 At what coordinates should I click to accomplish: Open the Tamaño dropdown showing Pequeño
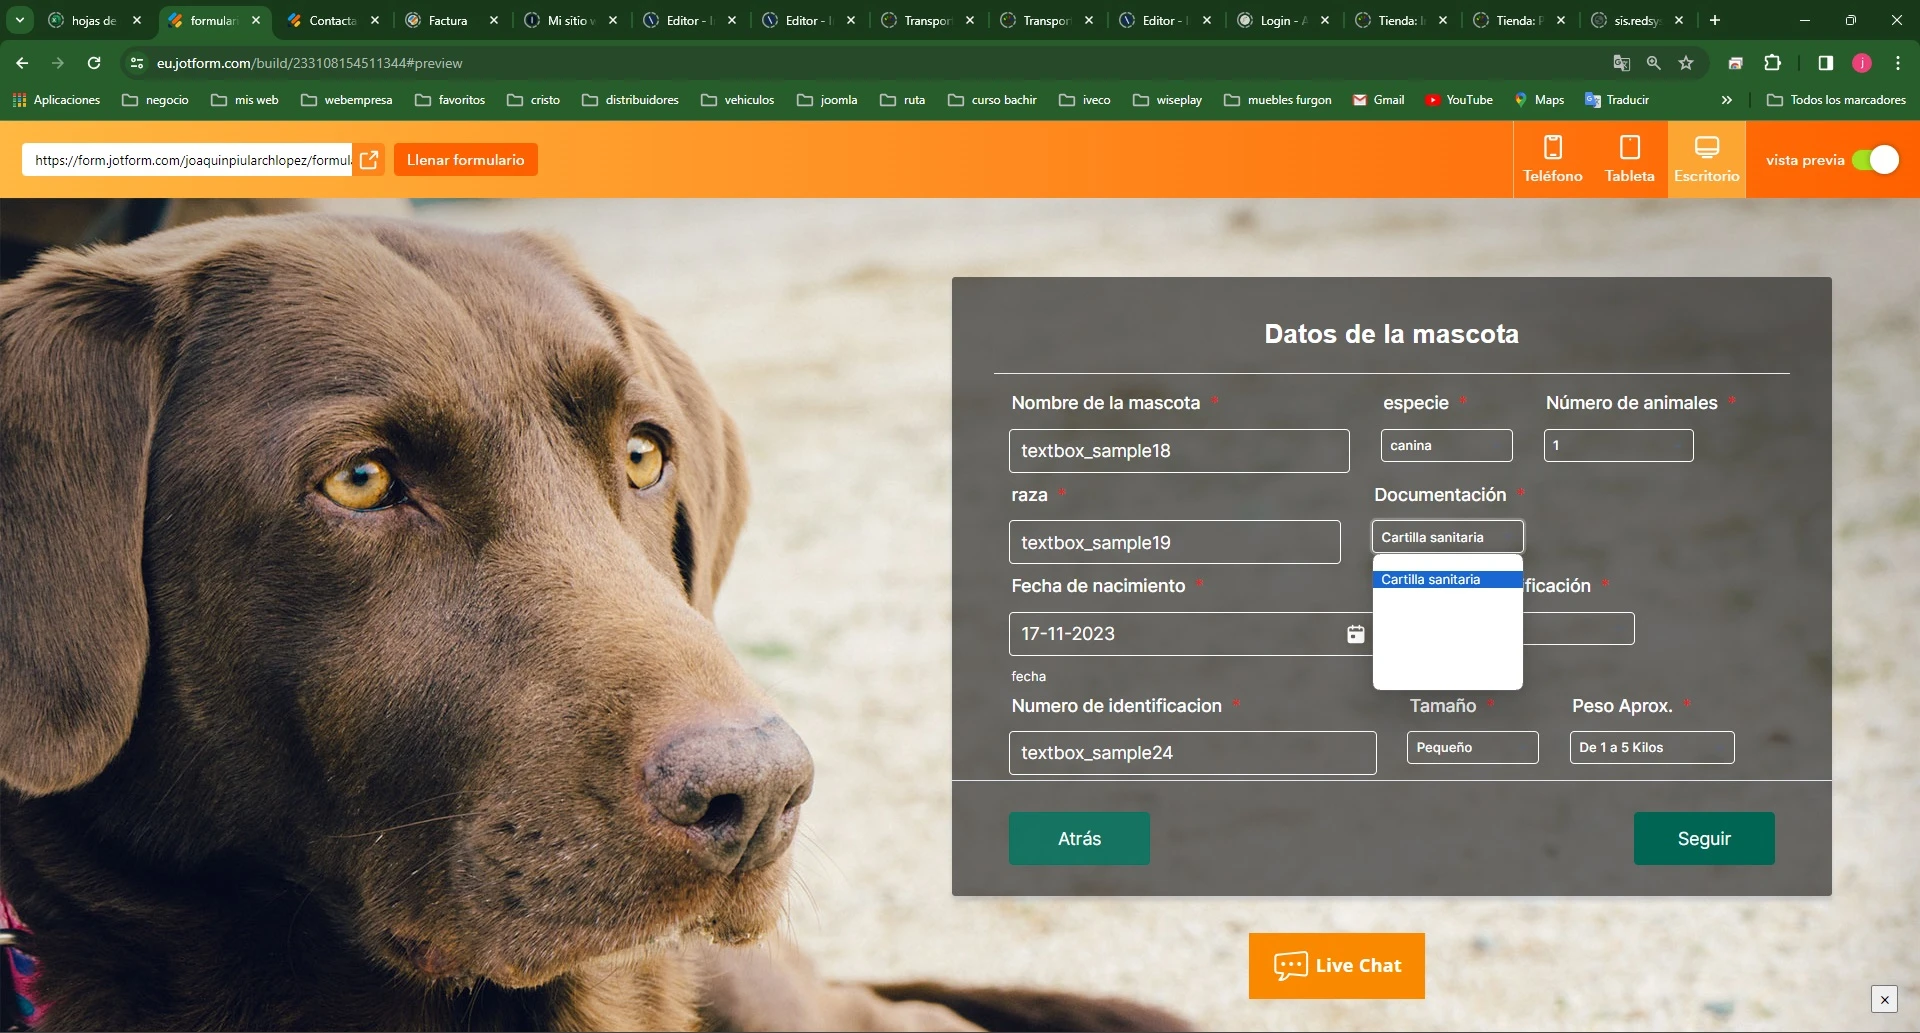pyautogui.click(x=1471, y=747)
